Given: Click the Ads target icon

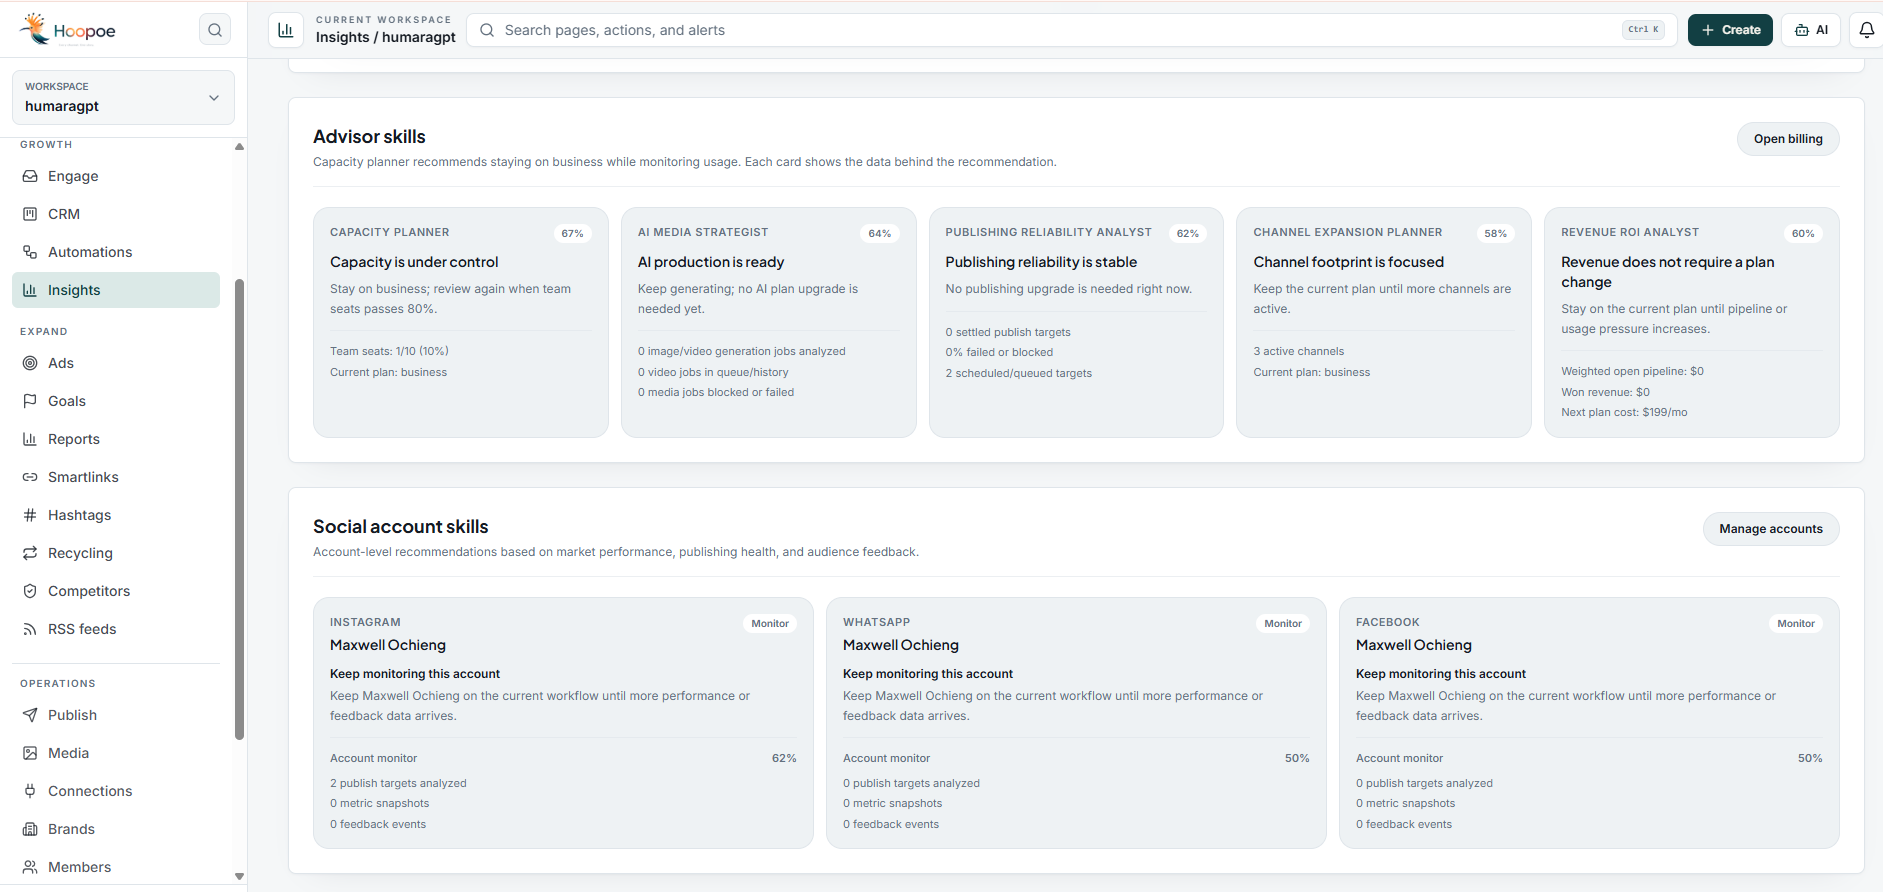Looking at the screenshot, I should [30, 363].
